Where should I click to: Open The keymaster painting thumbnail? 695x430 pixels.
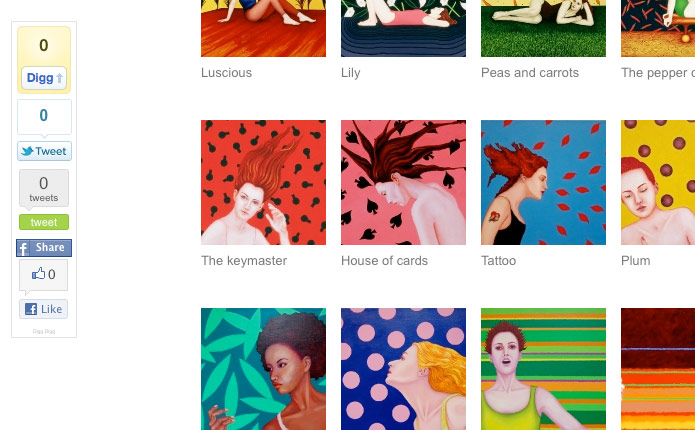pos(263,182)
